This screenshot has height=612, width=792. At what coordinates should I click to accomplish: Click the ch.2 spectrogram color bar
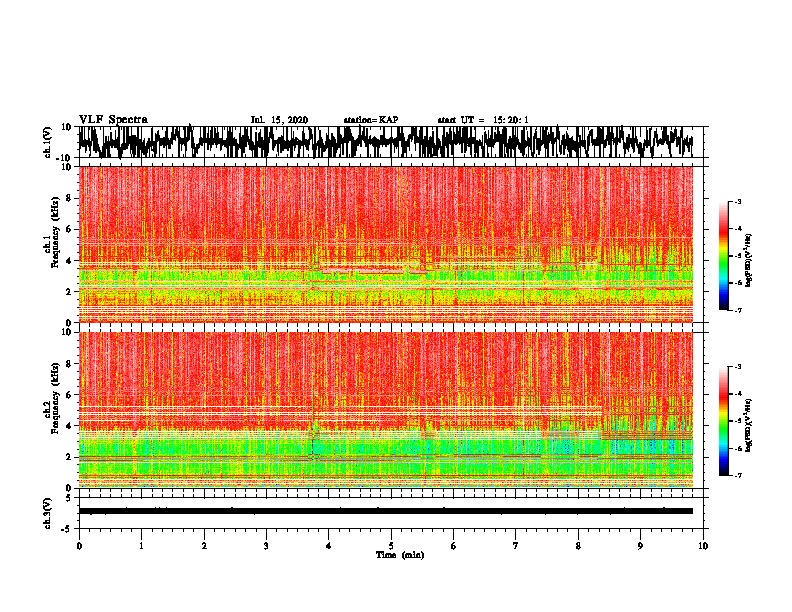724,421
